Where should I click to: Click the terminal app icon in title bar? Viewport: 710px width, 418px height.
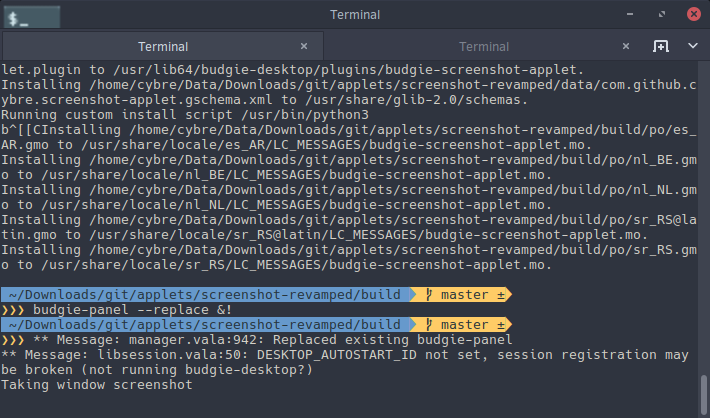coord(32,17)
